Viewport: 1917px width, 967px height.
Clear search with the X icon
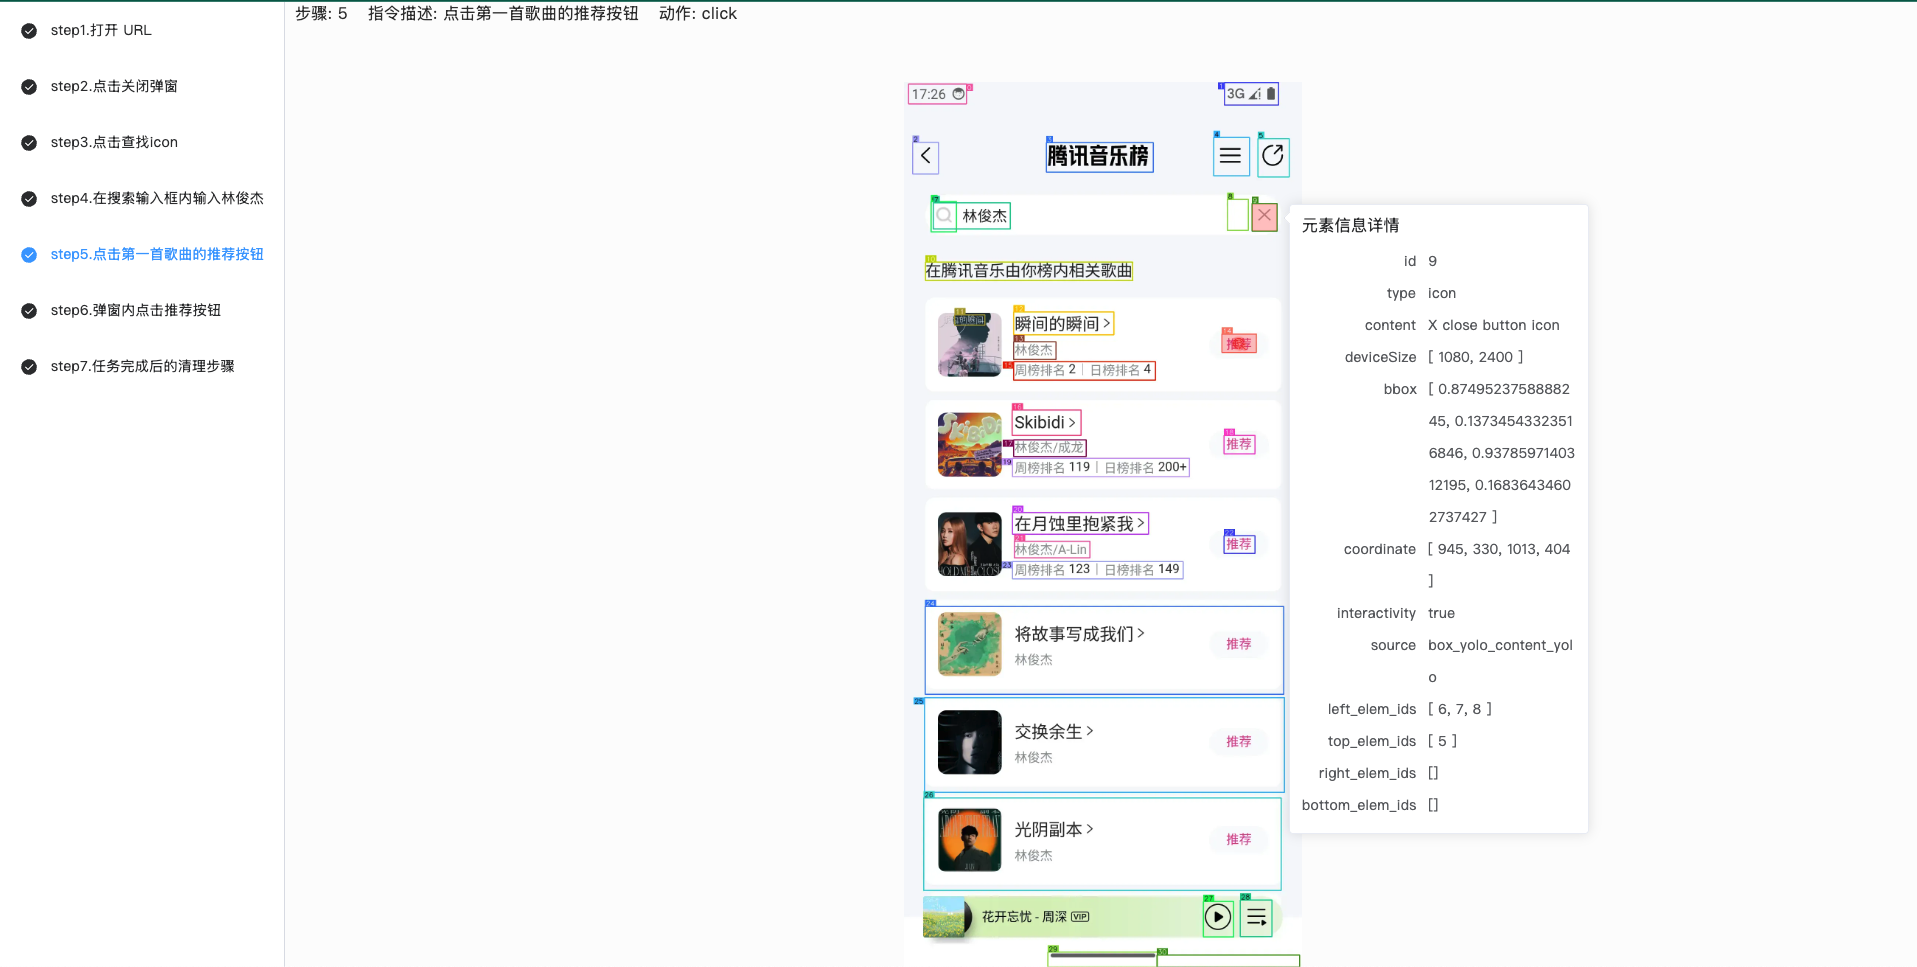[x=1264, y=215]
